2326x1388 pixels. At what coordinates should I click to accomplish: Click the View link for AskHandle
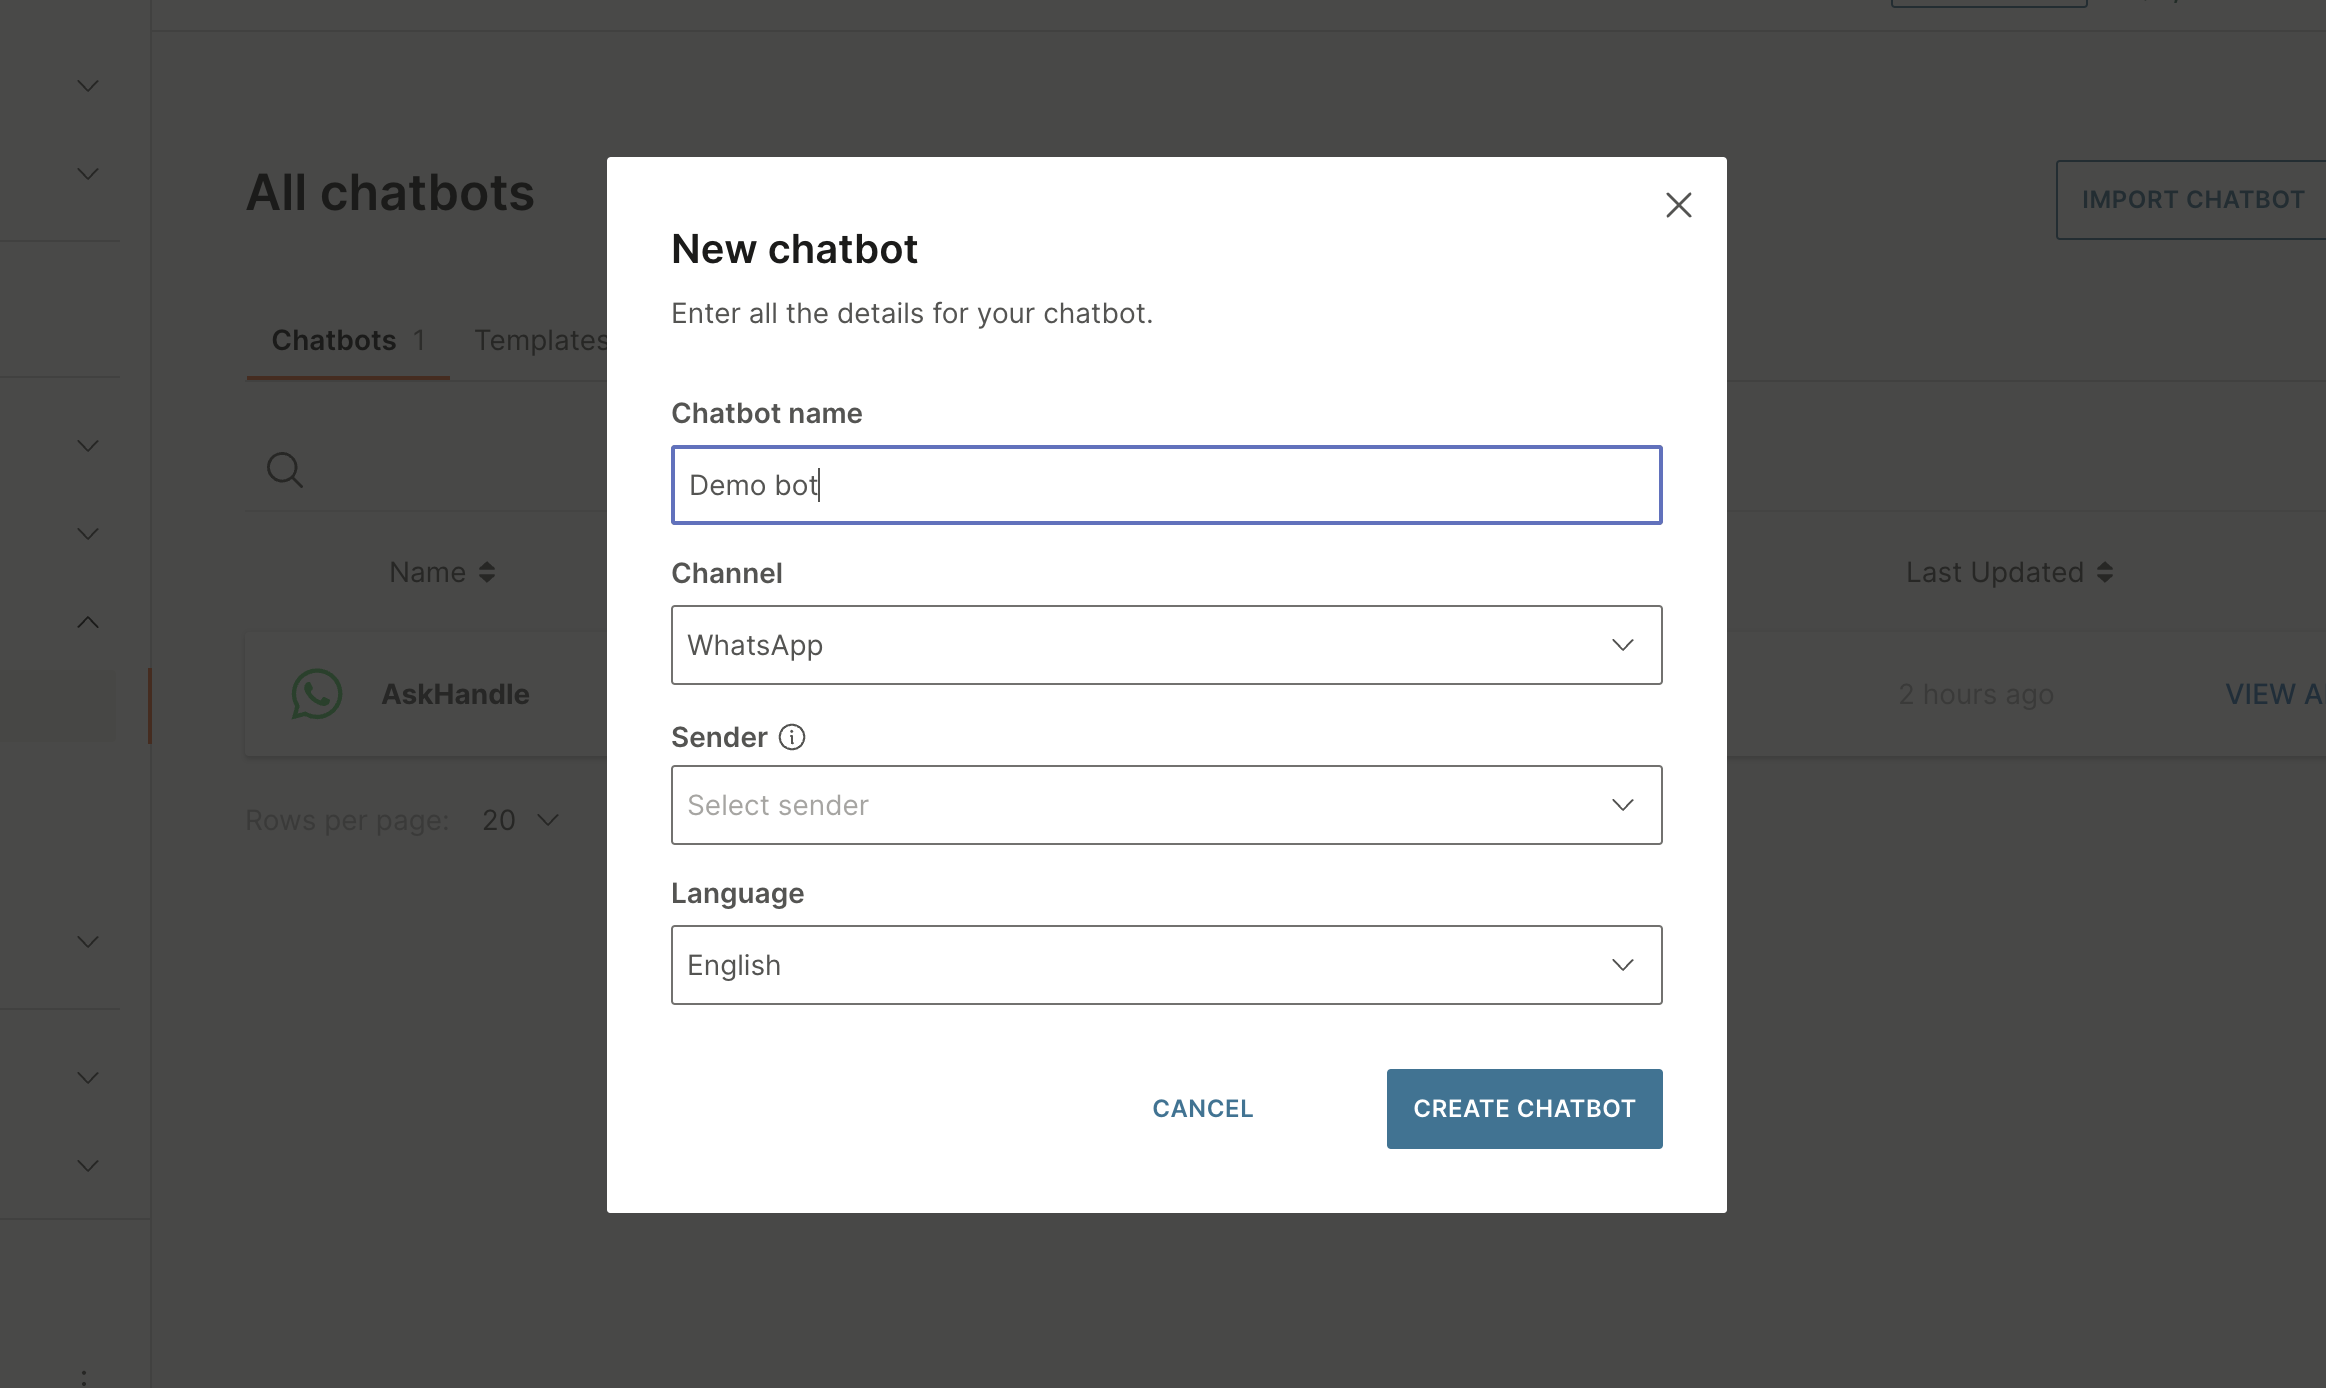tap(2272, 694)
